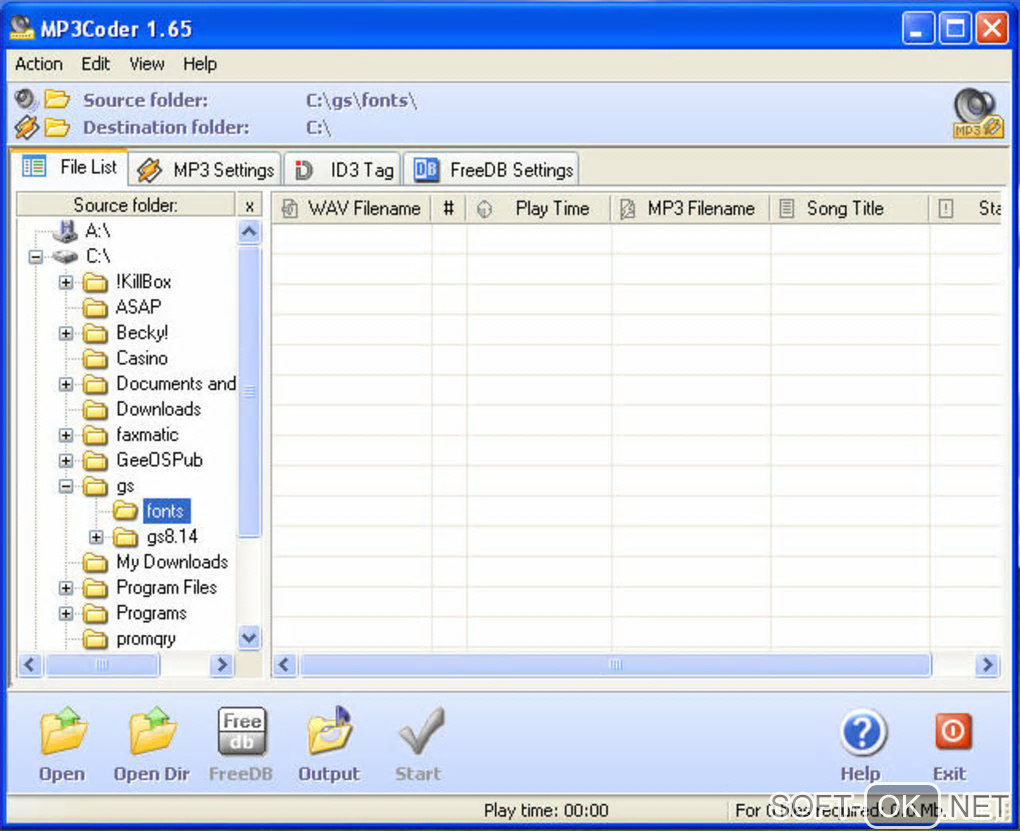
Task: Sort by MP3 Filename column
Action: pyautogui.click(x=691, y=208)
